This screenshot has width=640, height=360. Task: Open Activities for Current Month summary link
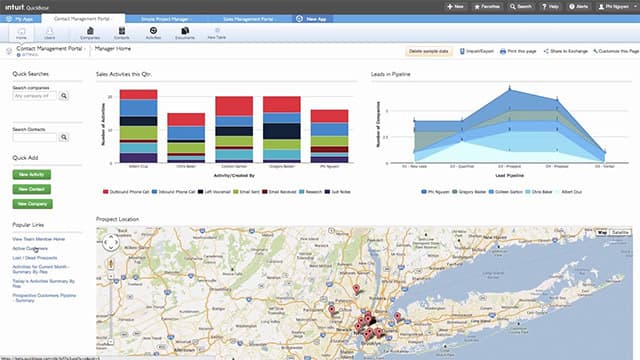click(x=41, y=269)
